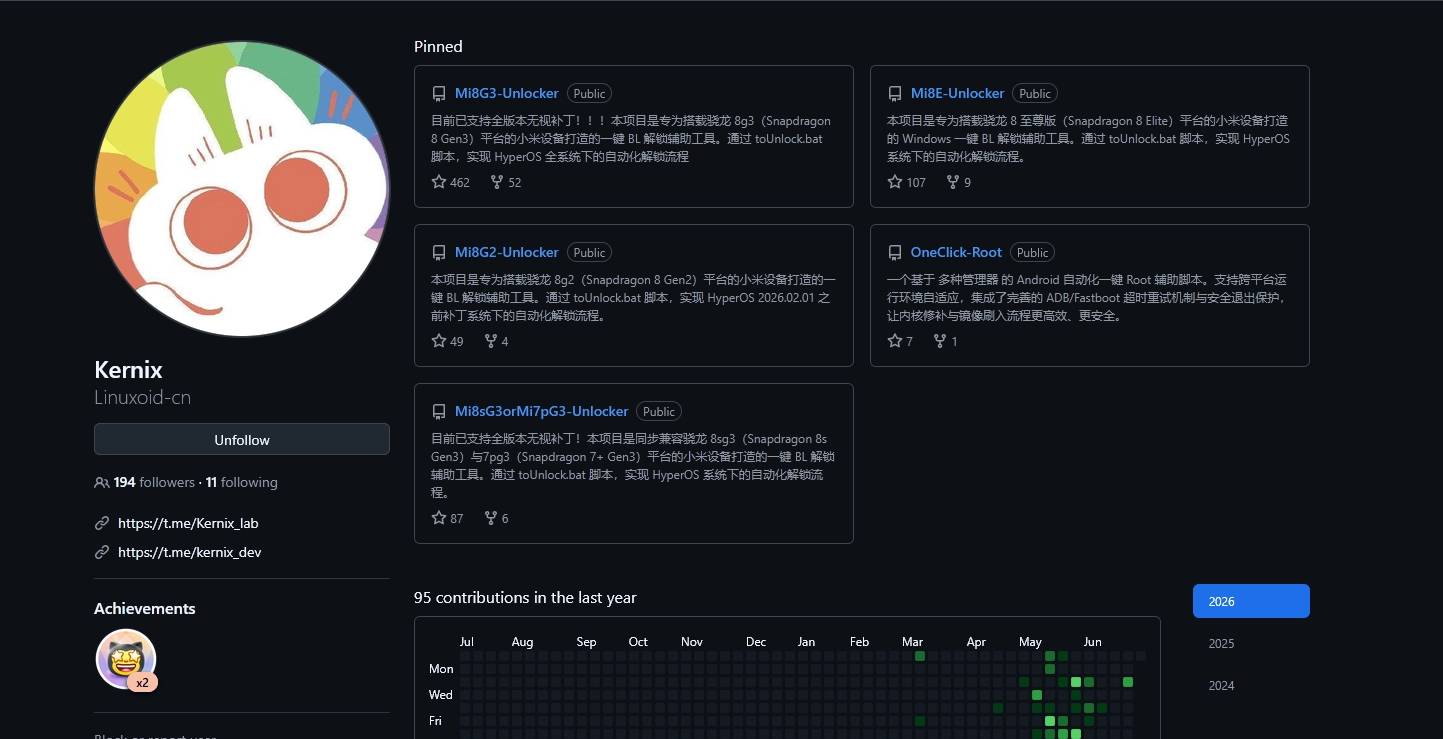The width and height of the screenshot is (1443, 739).
Task: Click the repository icon beside Mi8G3-Unlocker
Action: [x=439, y=94]
